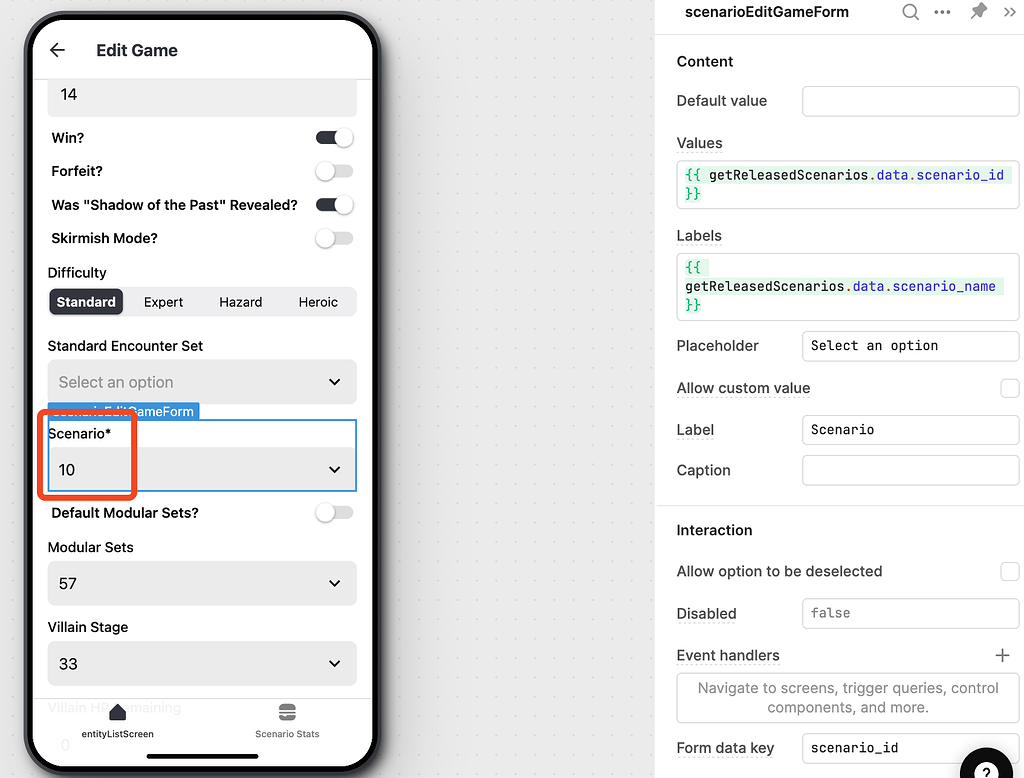Select the scenarioEditGameForm label on canvas

[x=123, y=410]
